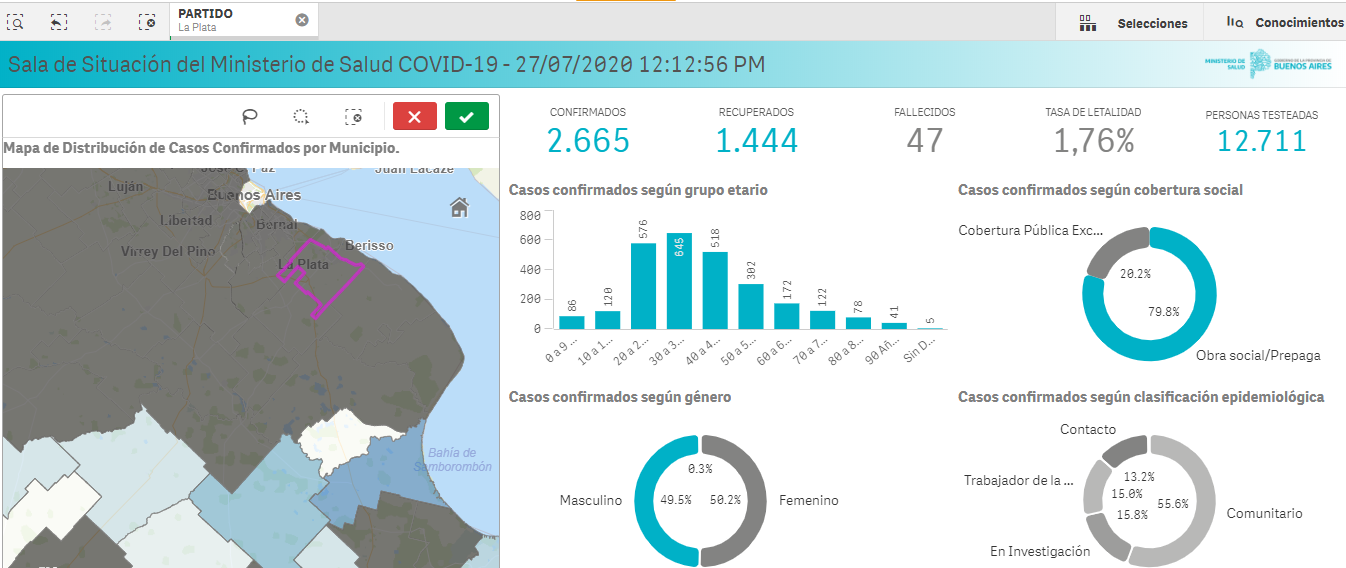This screenshot has height=568, width=1346.
Task: Clear all selections icon in toolbar
Action: 147,20
